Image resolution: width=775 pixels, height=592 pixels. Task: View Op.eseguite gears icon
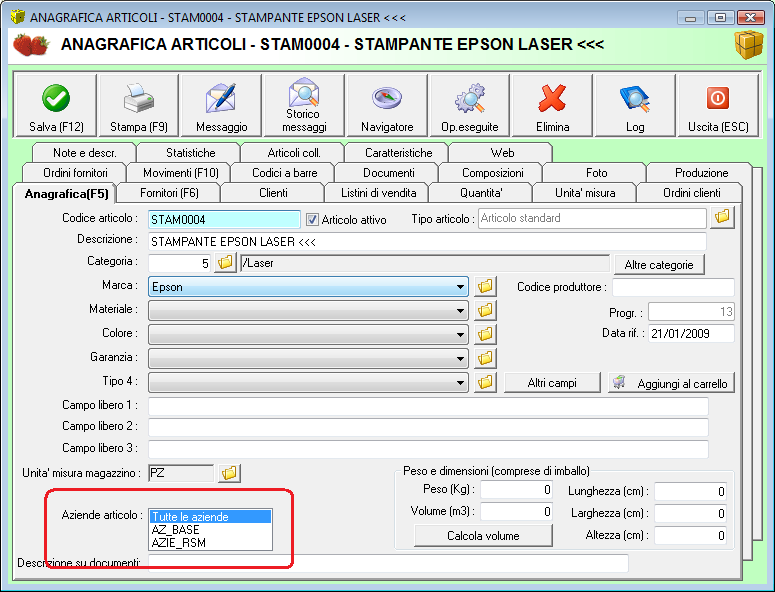point(470,105)
